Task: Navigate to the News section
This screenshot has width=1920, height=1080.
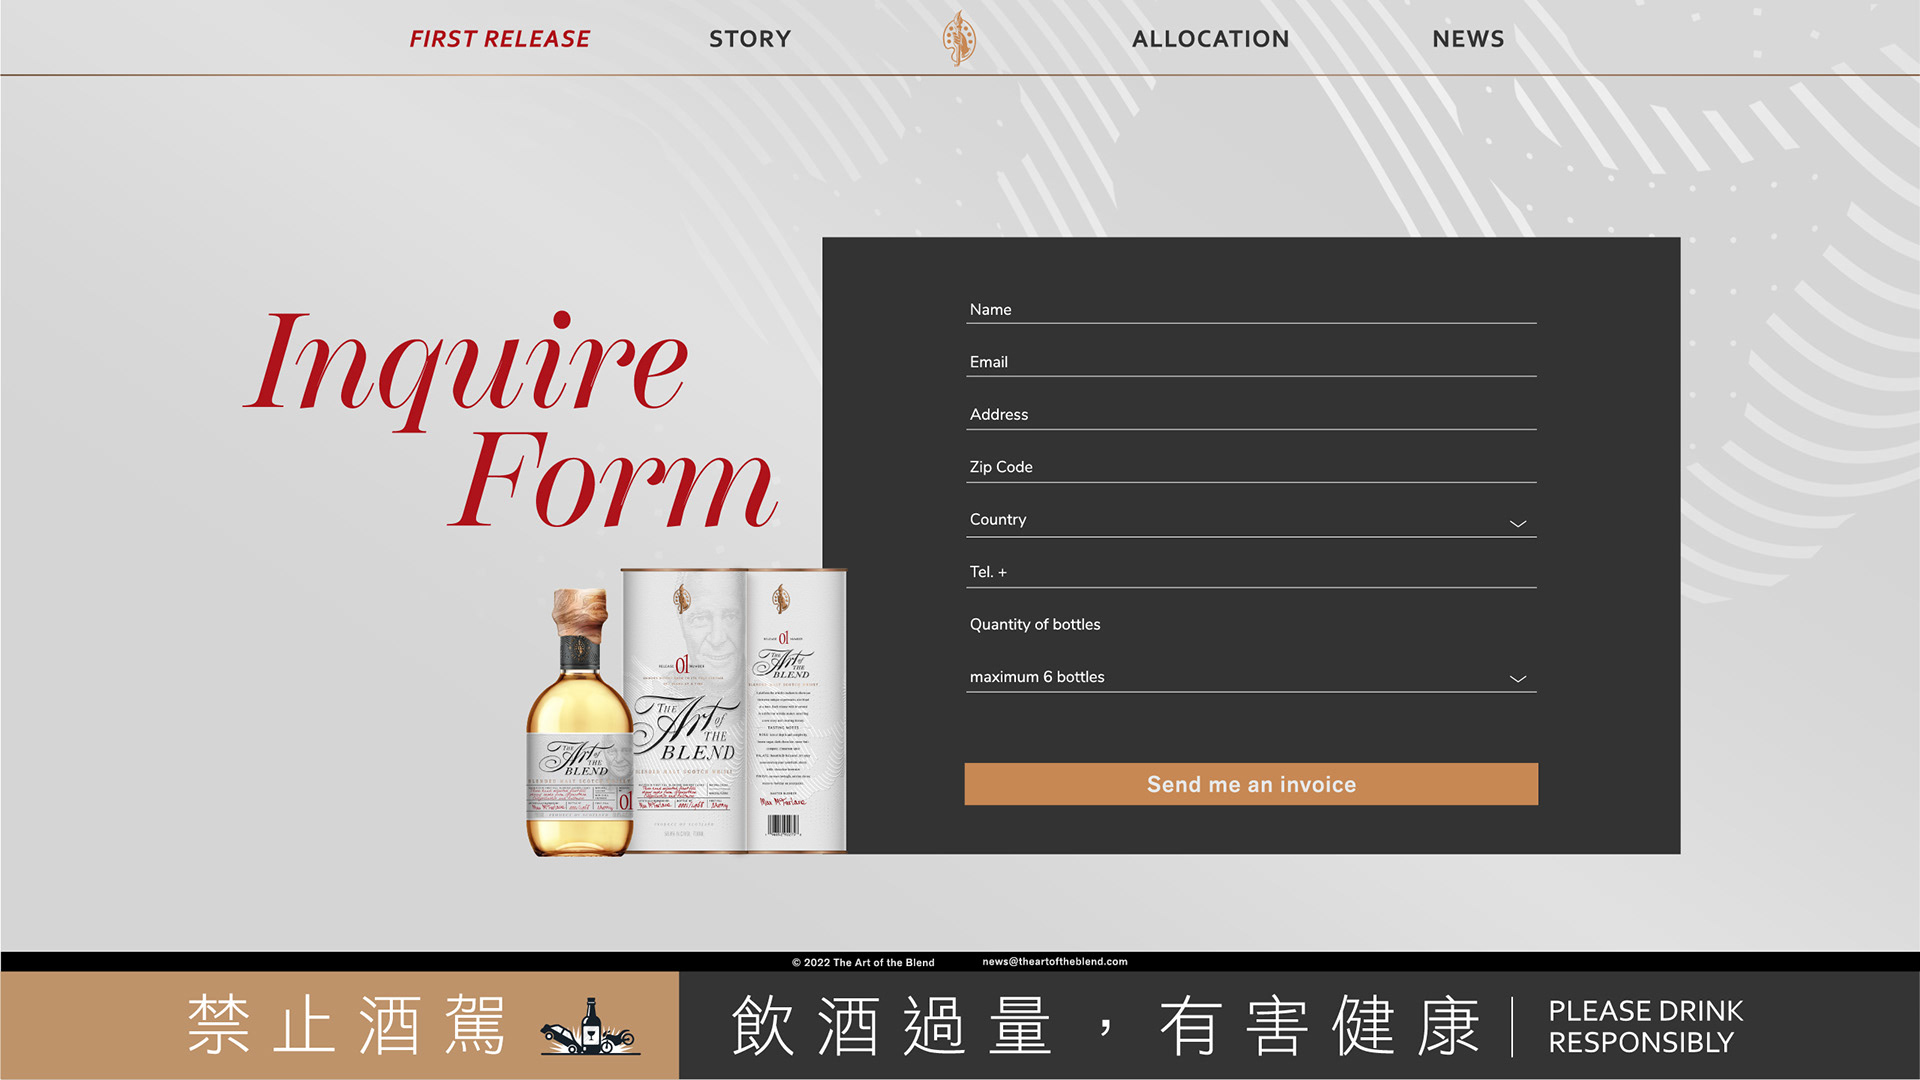Action: pos(1468,39)
